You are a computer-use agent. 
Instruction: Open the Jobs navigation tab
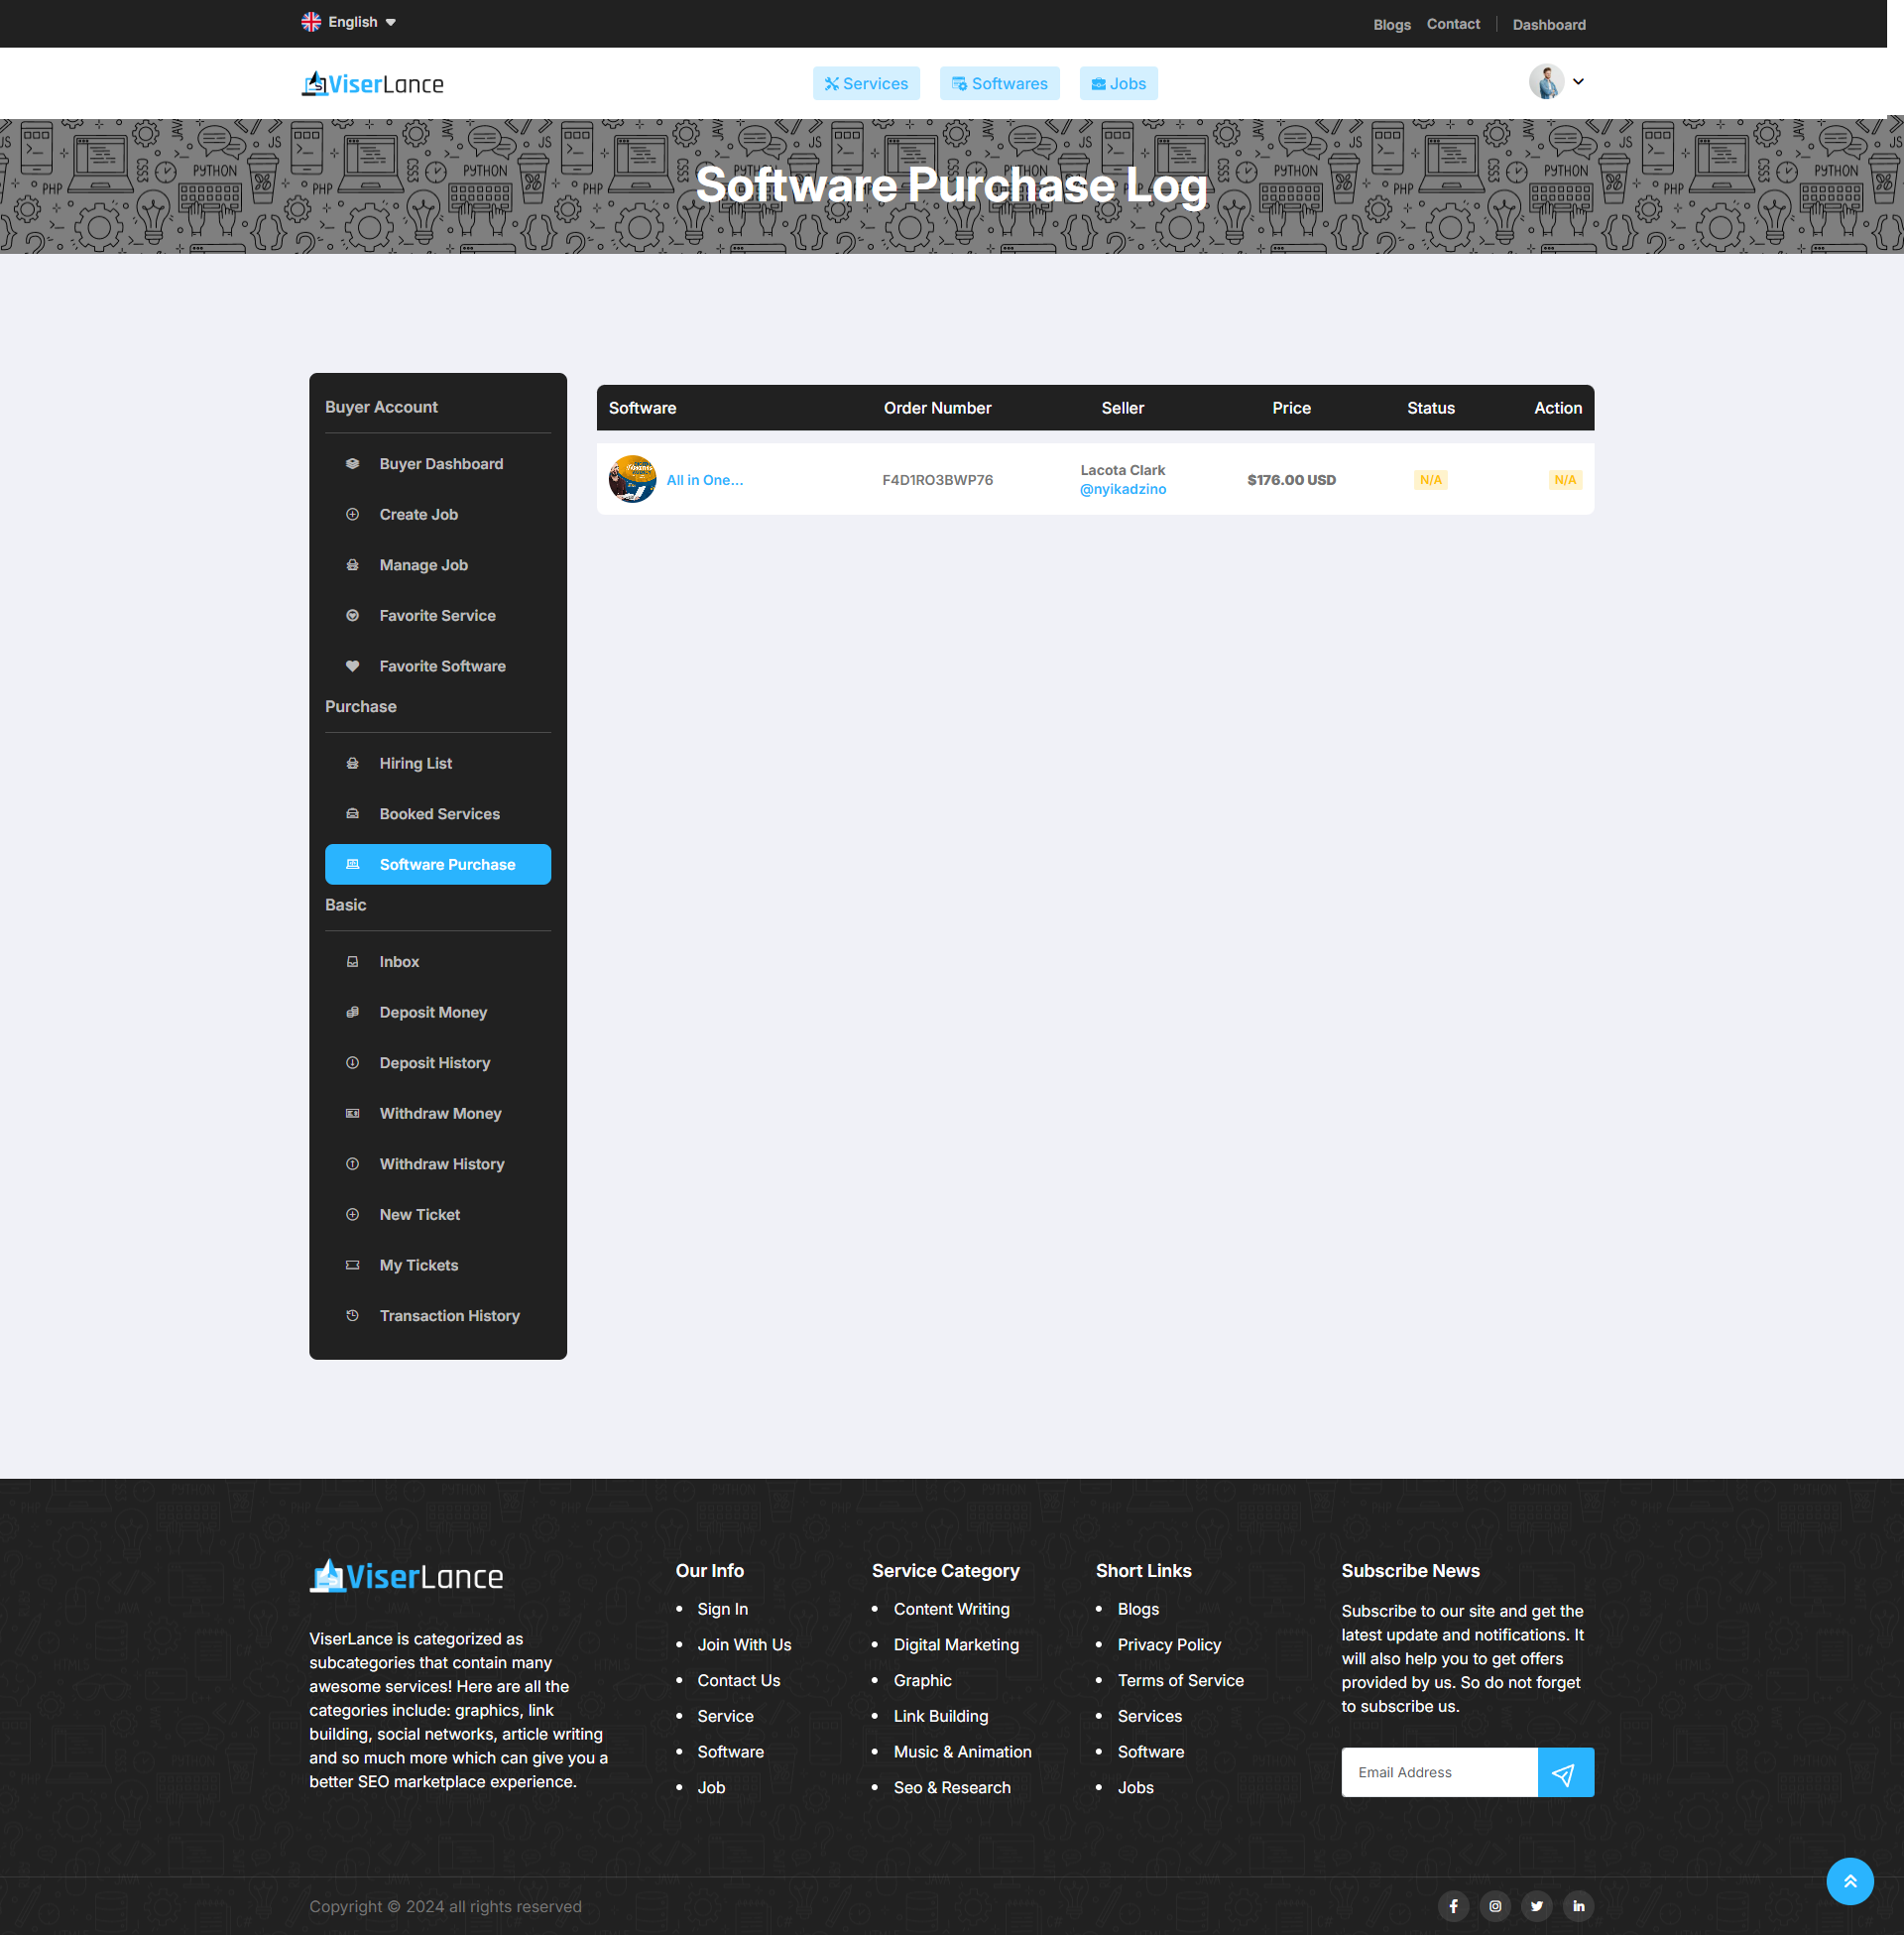1118,84
